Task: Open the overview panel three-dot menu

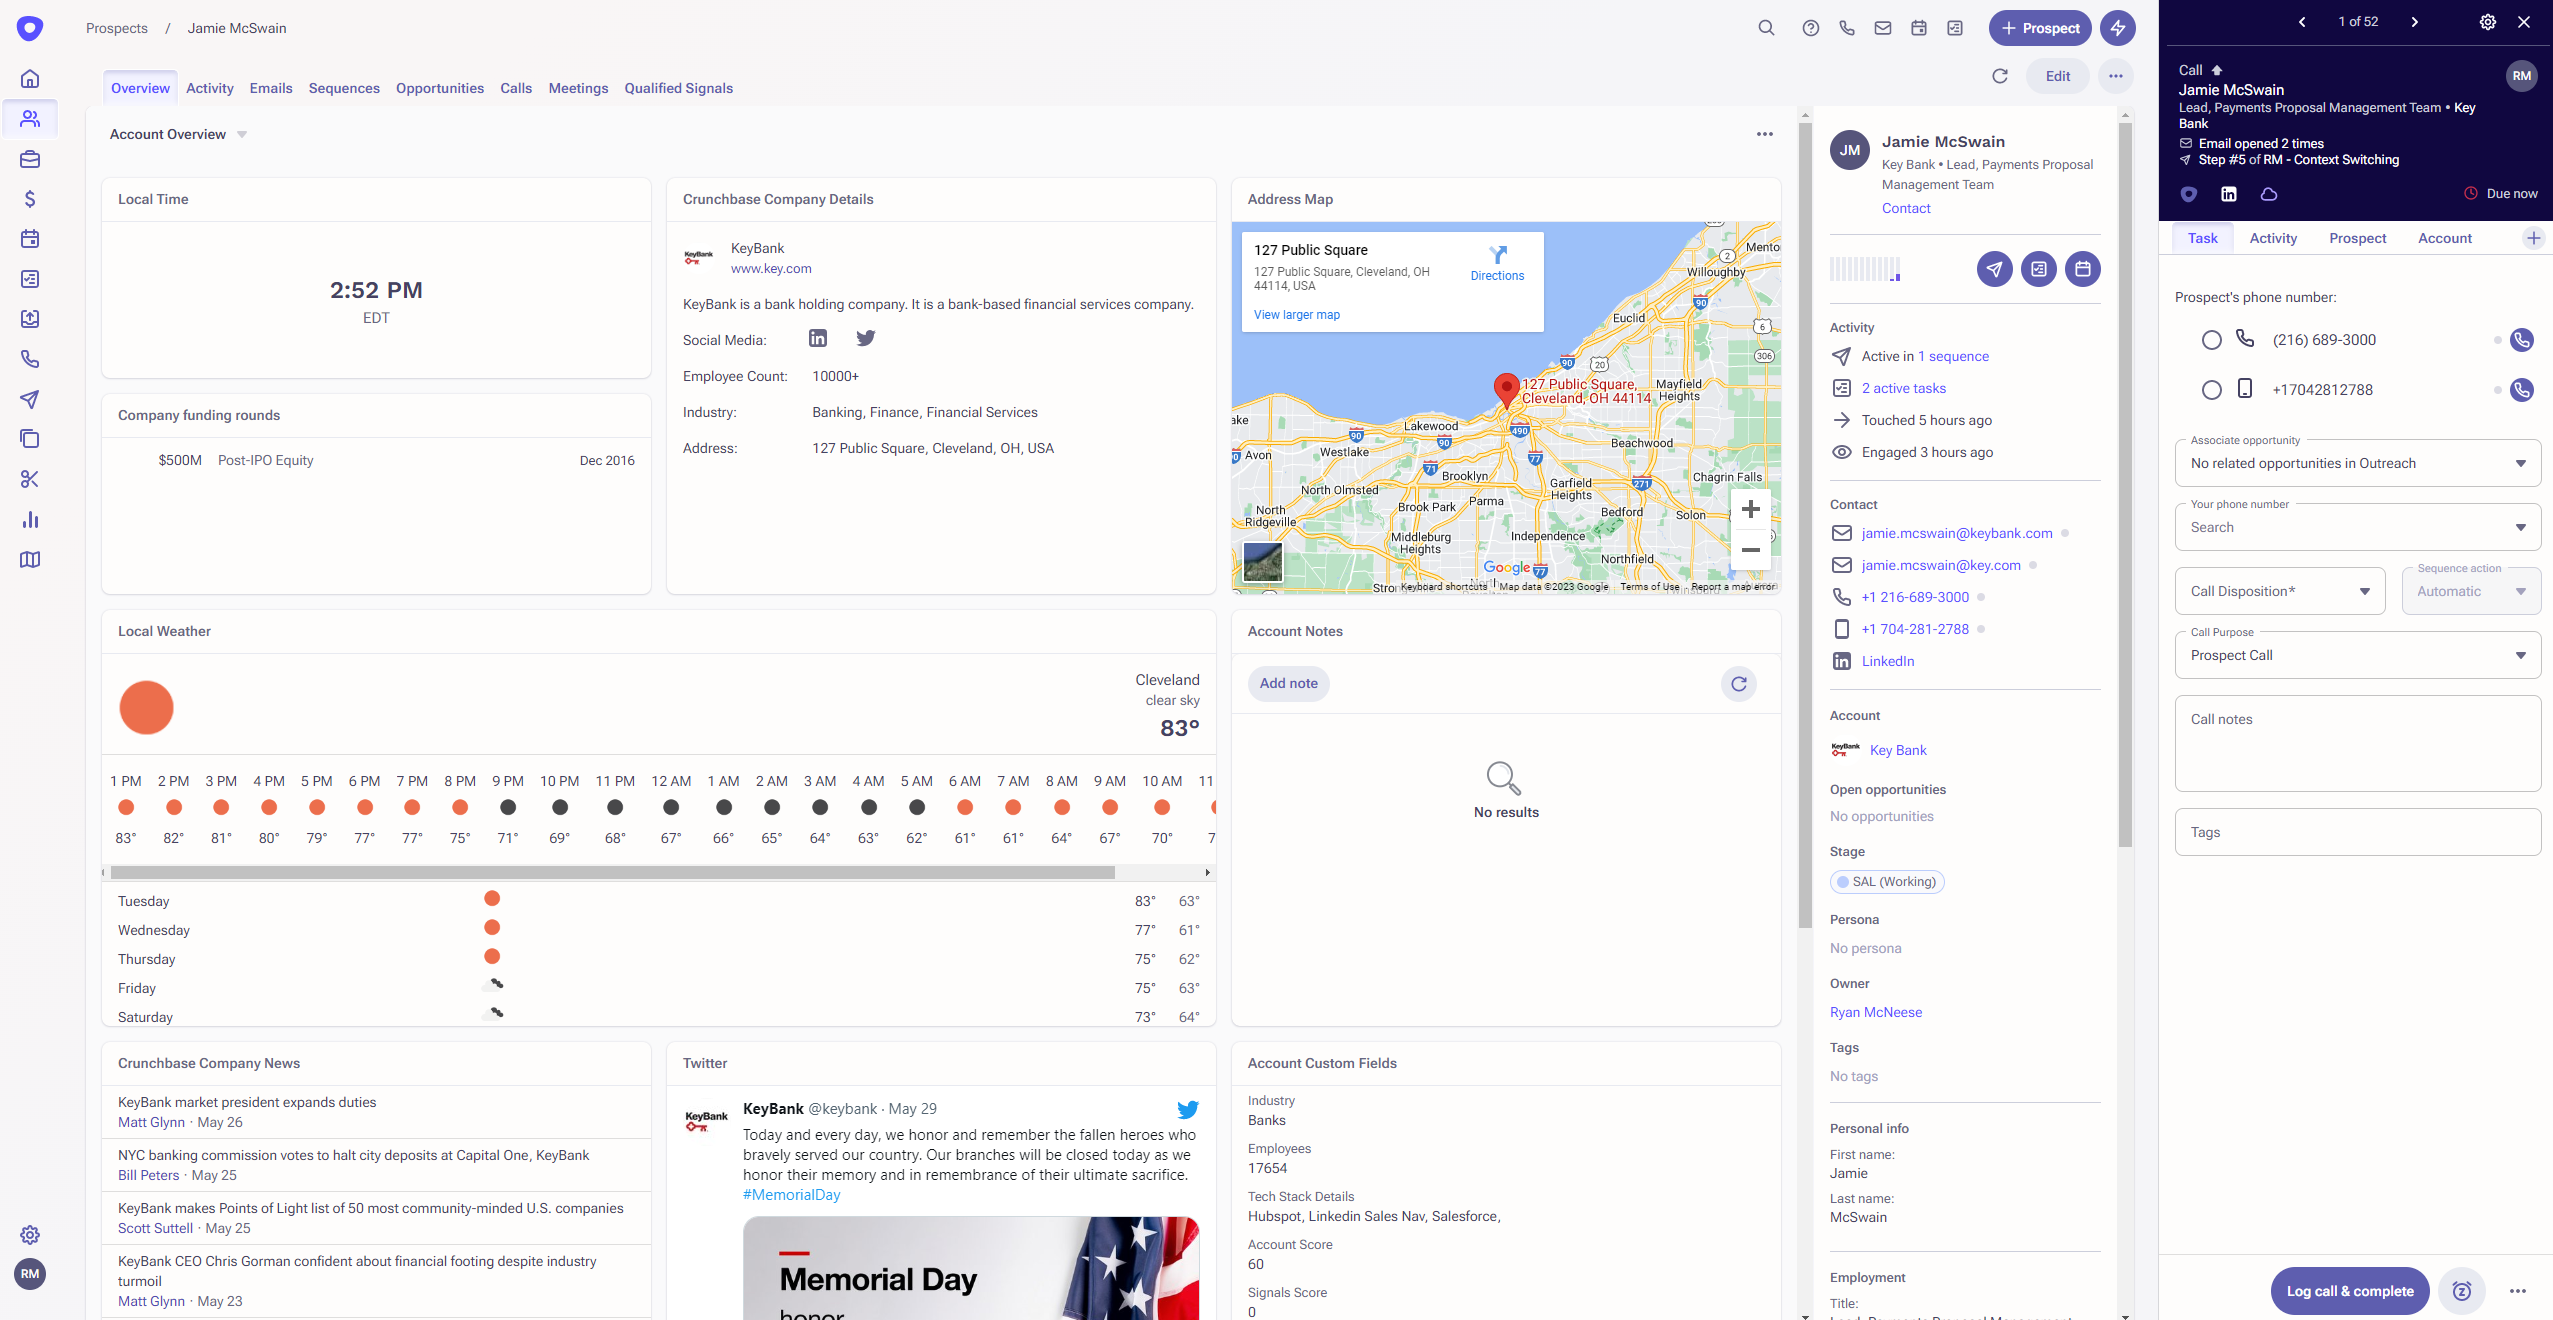Action: pyautogui.click(x=1764, y=135)
